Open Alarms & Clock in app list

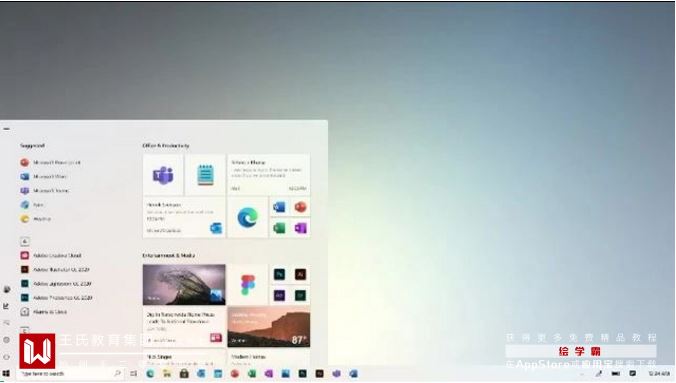(44, 311)
